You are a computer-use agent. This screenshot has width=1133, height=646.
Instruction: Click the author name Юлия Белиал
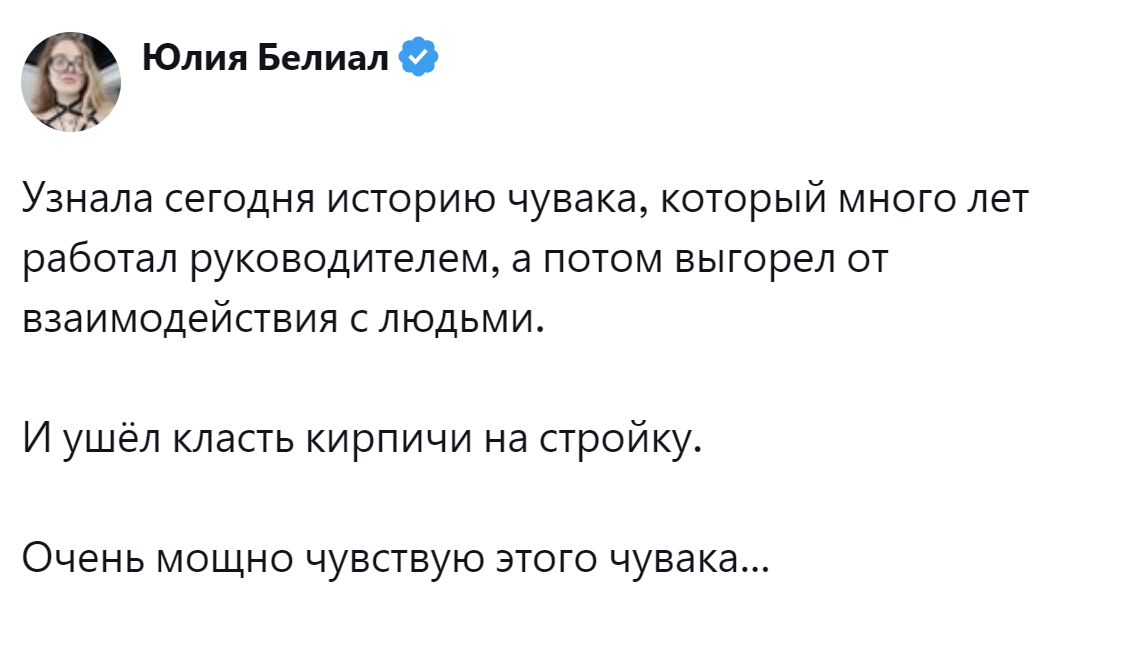[x=265, y=59]
